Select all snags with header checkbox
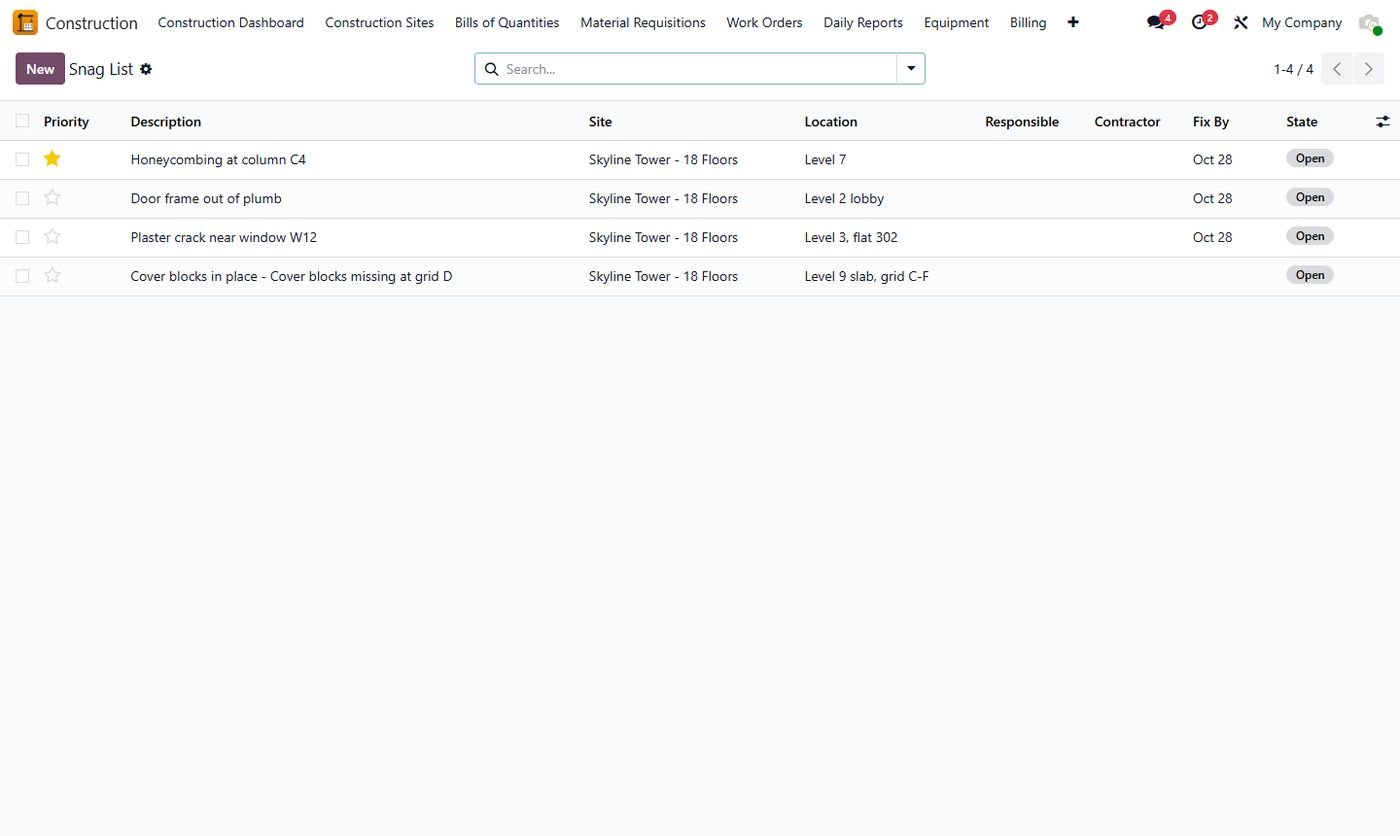The image size is (1400, 836). point(22,121)
